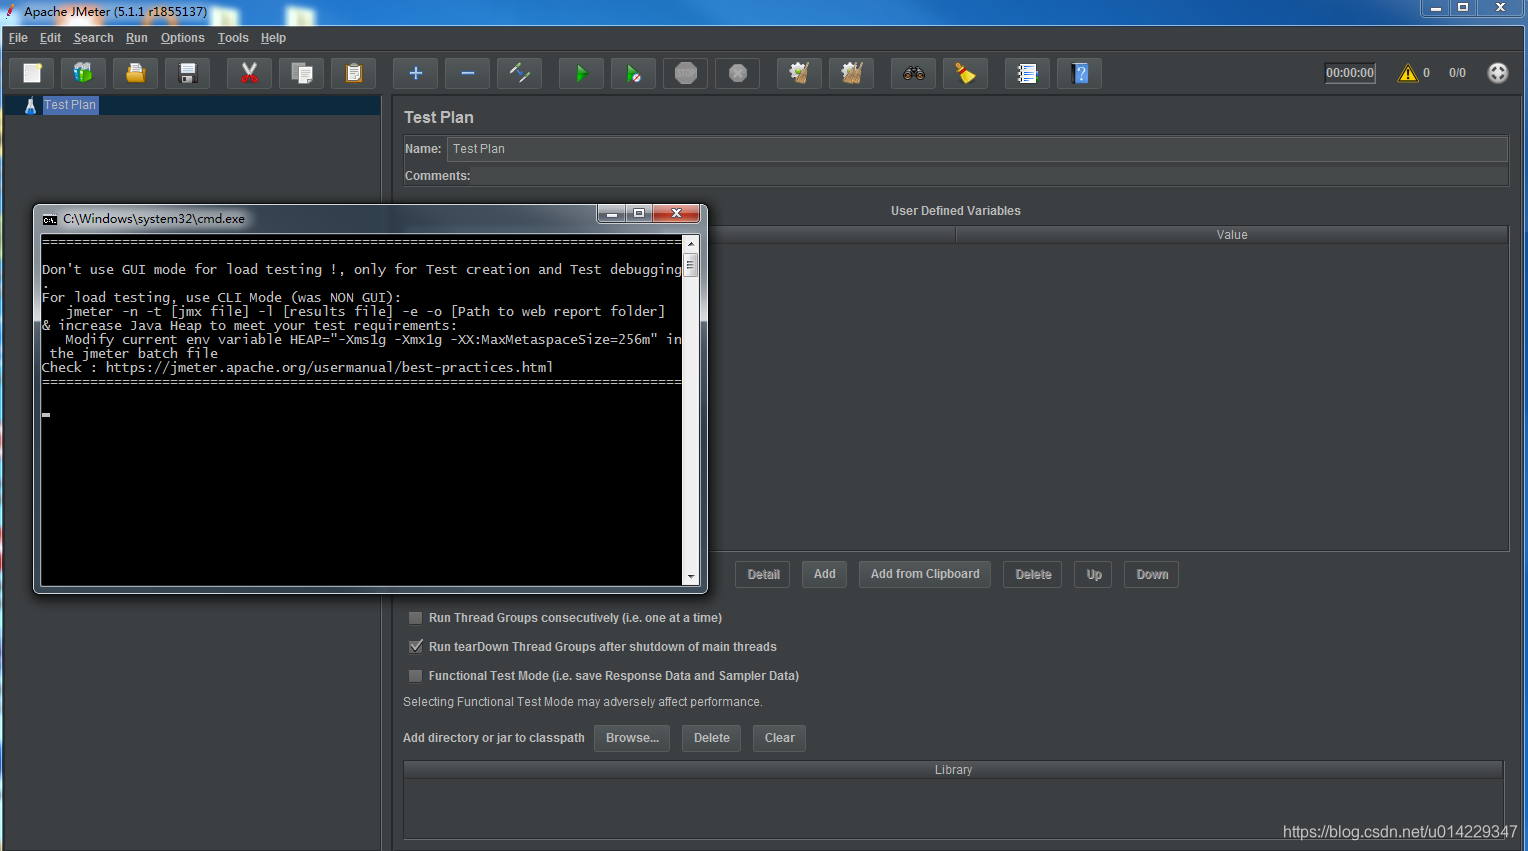Click the Paste clipboard icon

click(354, 73)
